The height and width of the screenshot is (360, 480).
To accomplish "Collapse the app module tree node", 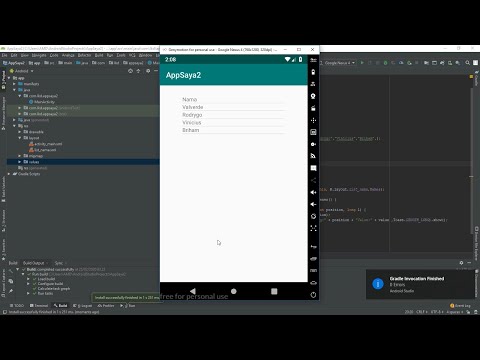I will click(x=9, y=78).
